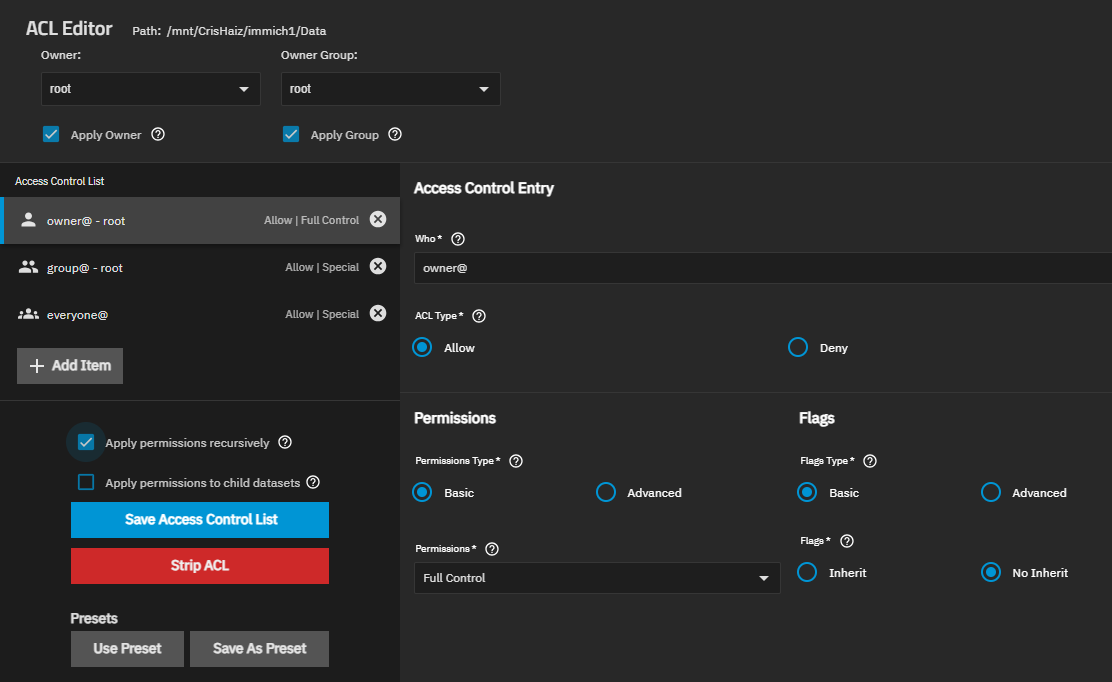The height and width of the screenshot is (682, 1112).
Task: Remove the owner@ ACL entry
Action: coord(377,220)
